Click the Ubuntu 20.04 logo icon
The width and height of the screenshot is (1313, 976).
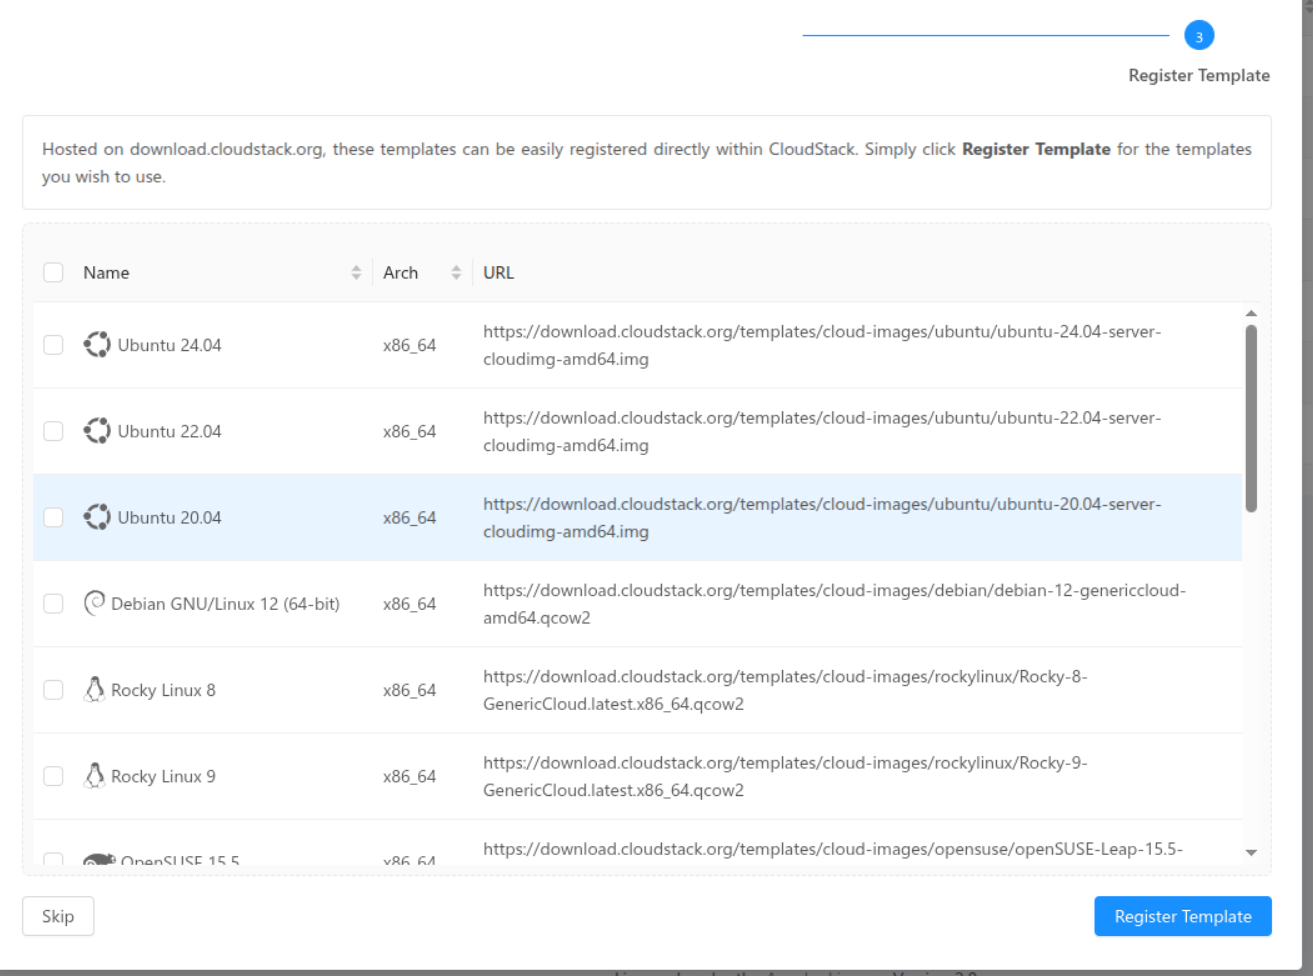tap(97, 517)
